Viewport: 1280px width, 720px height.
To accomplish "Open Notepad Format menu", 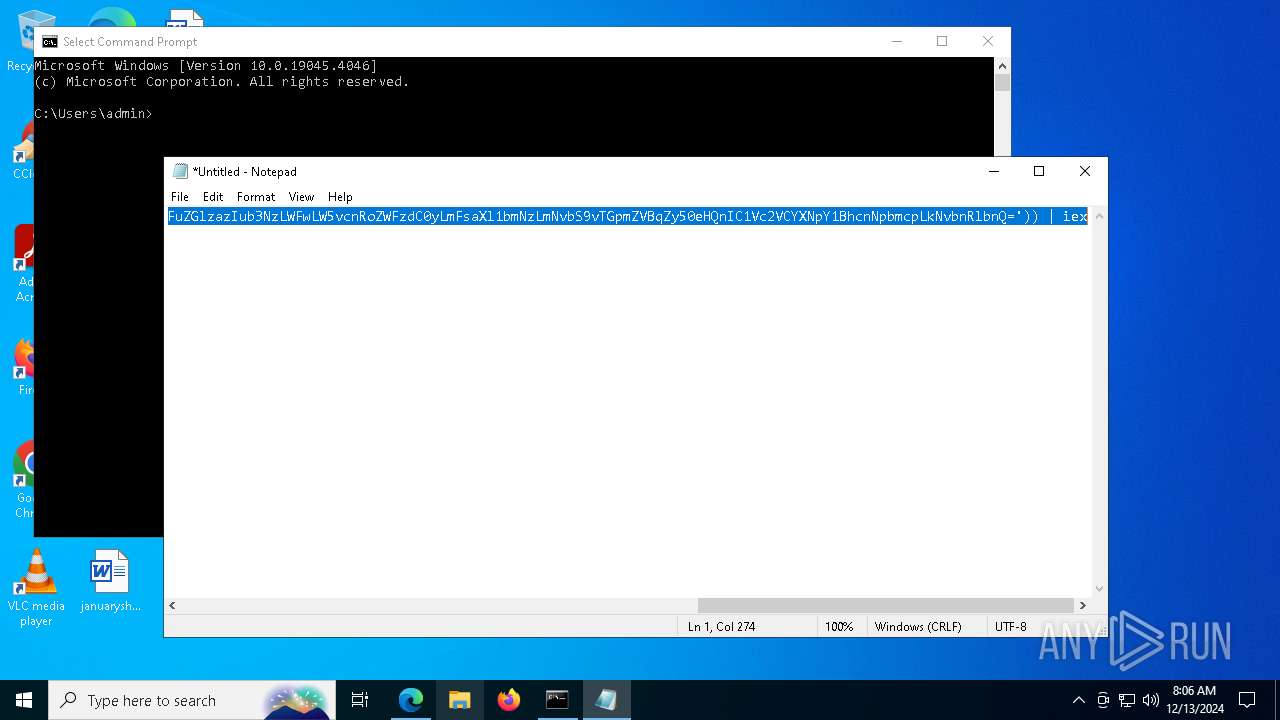I will (x=256, y=197).
